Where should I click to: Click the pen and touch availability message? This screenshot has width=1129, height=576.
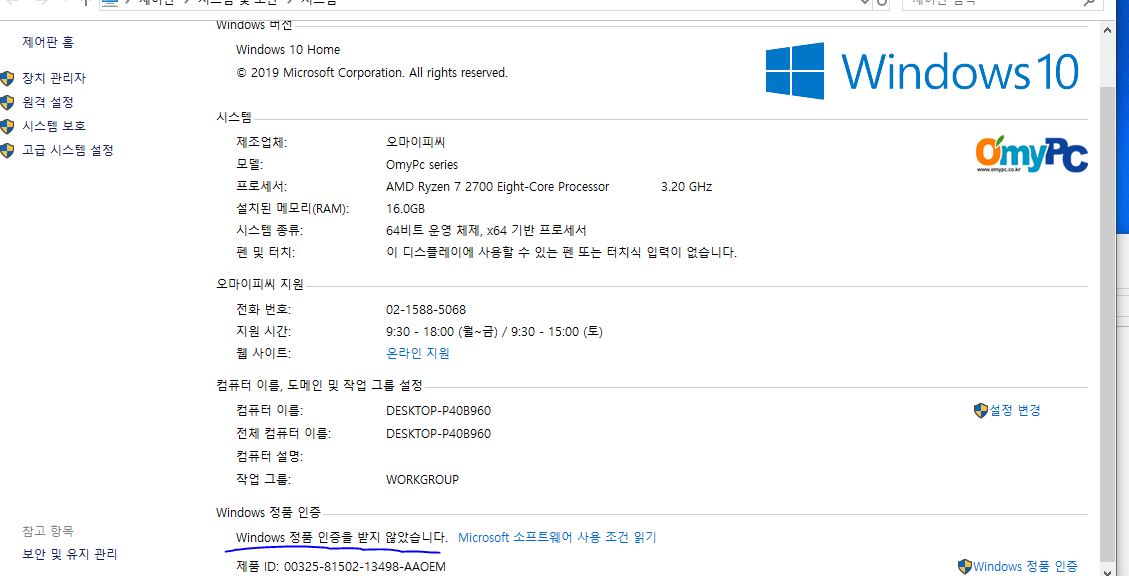pos(562,253)
